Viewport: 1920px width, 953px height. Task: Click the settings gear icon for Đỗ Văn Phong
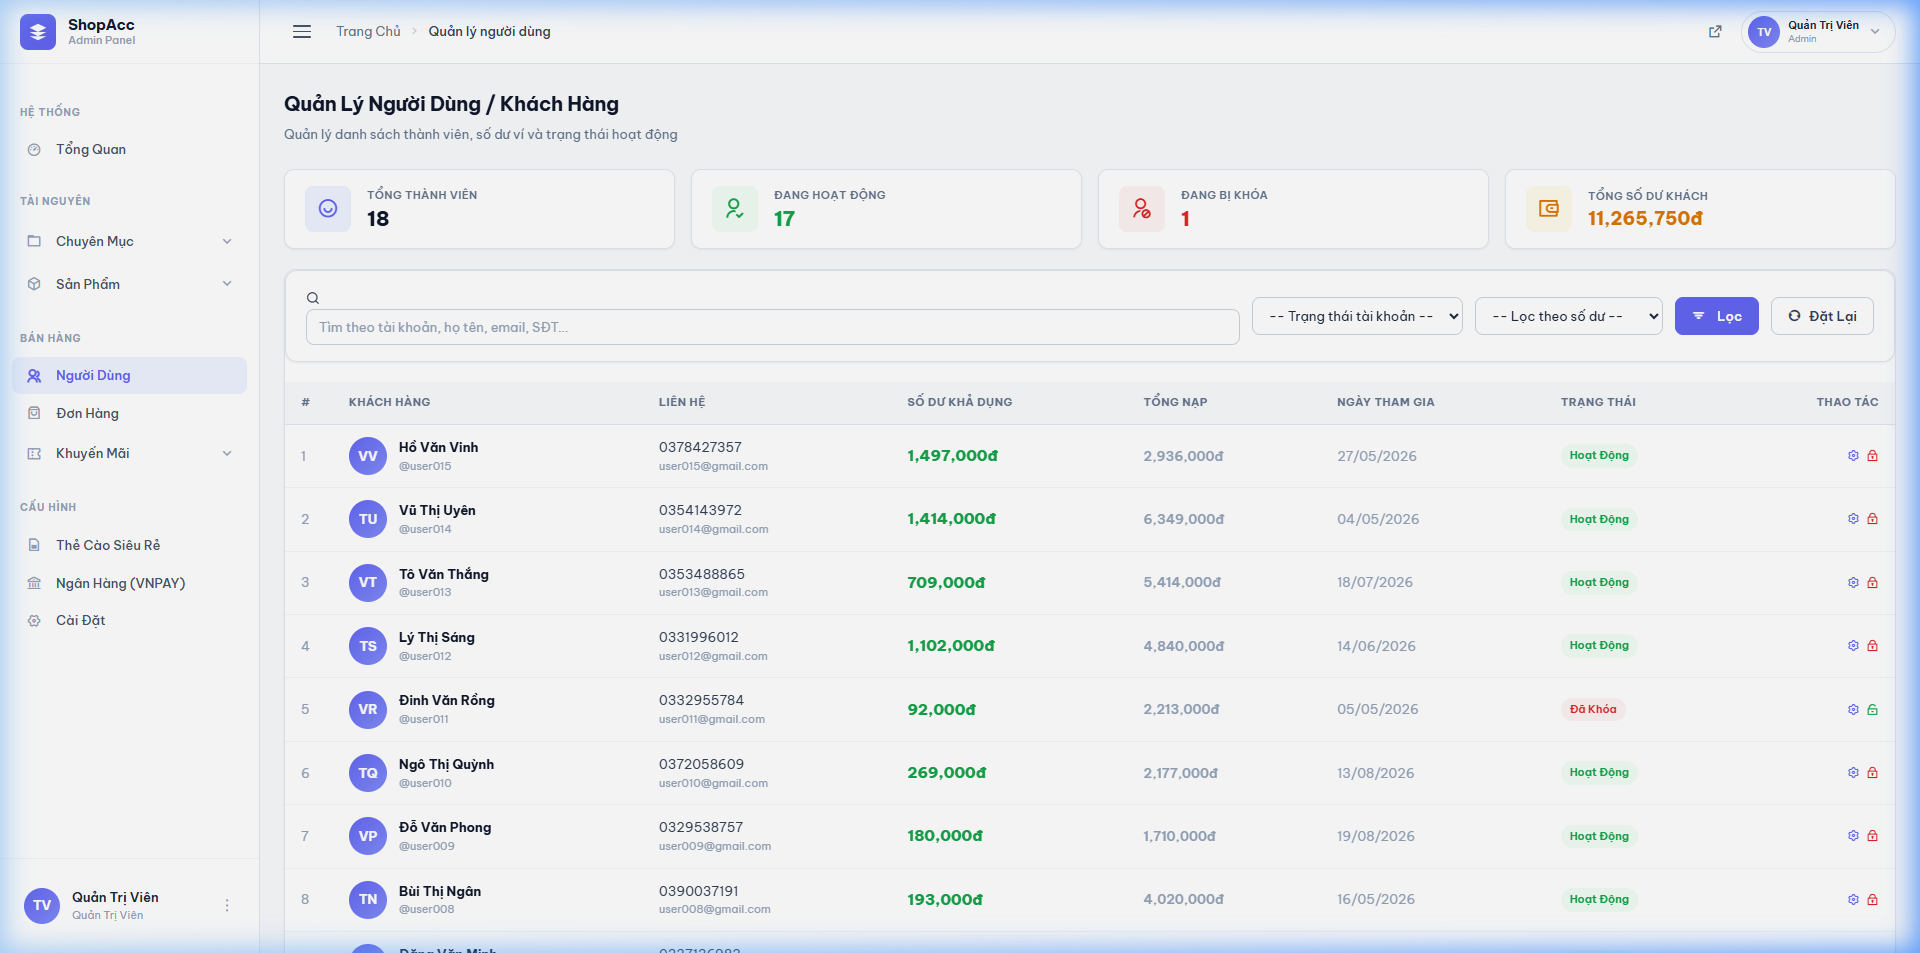(x=1853, y=836)
